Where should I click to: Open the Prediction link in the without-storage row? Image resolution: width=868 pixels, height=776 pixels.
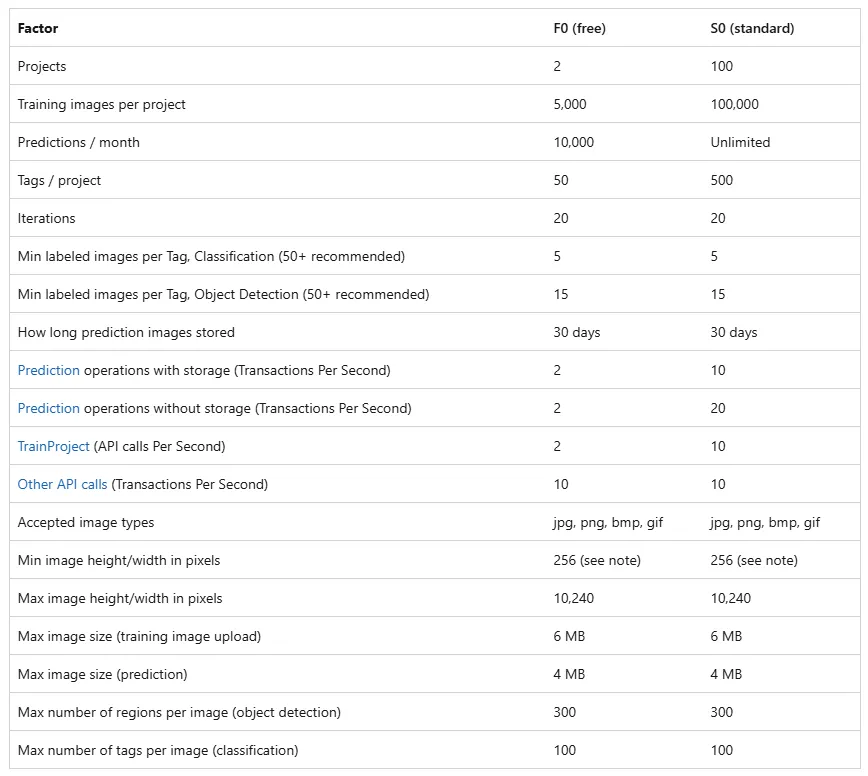(x=48, y=408)
